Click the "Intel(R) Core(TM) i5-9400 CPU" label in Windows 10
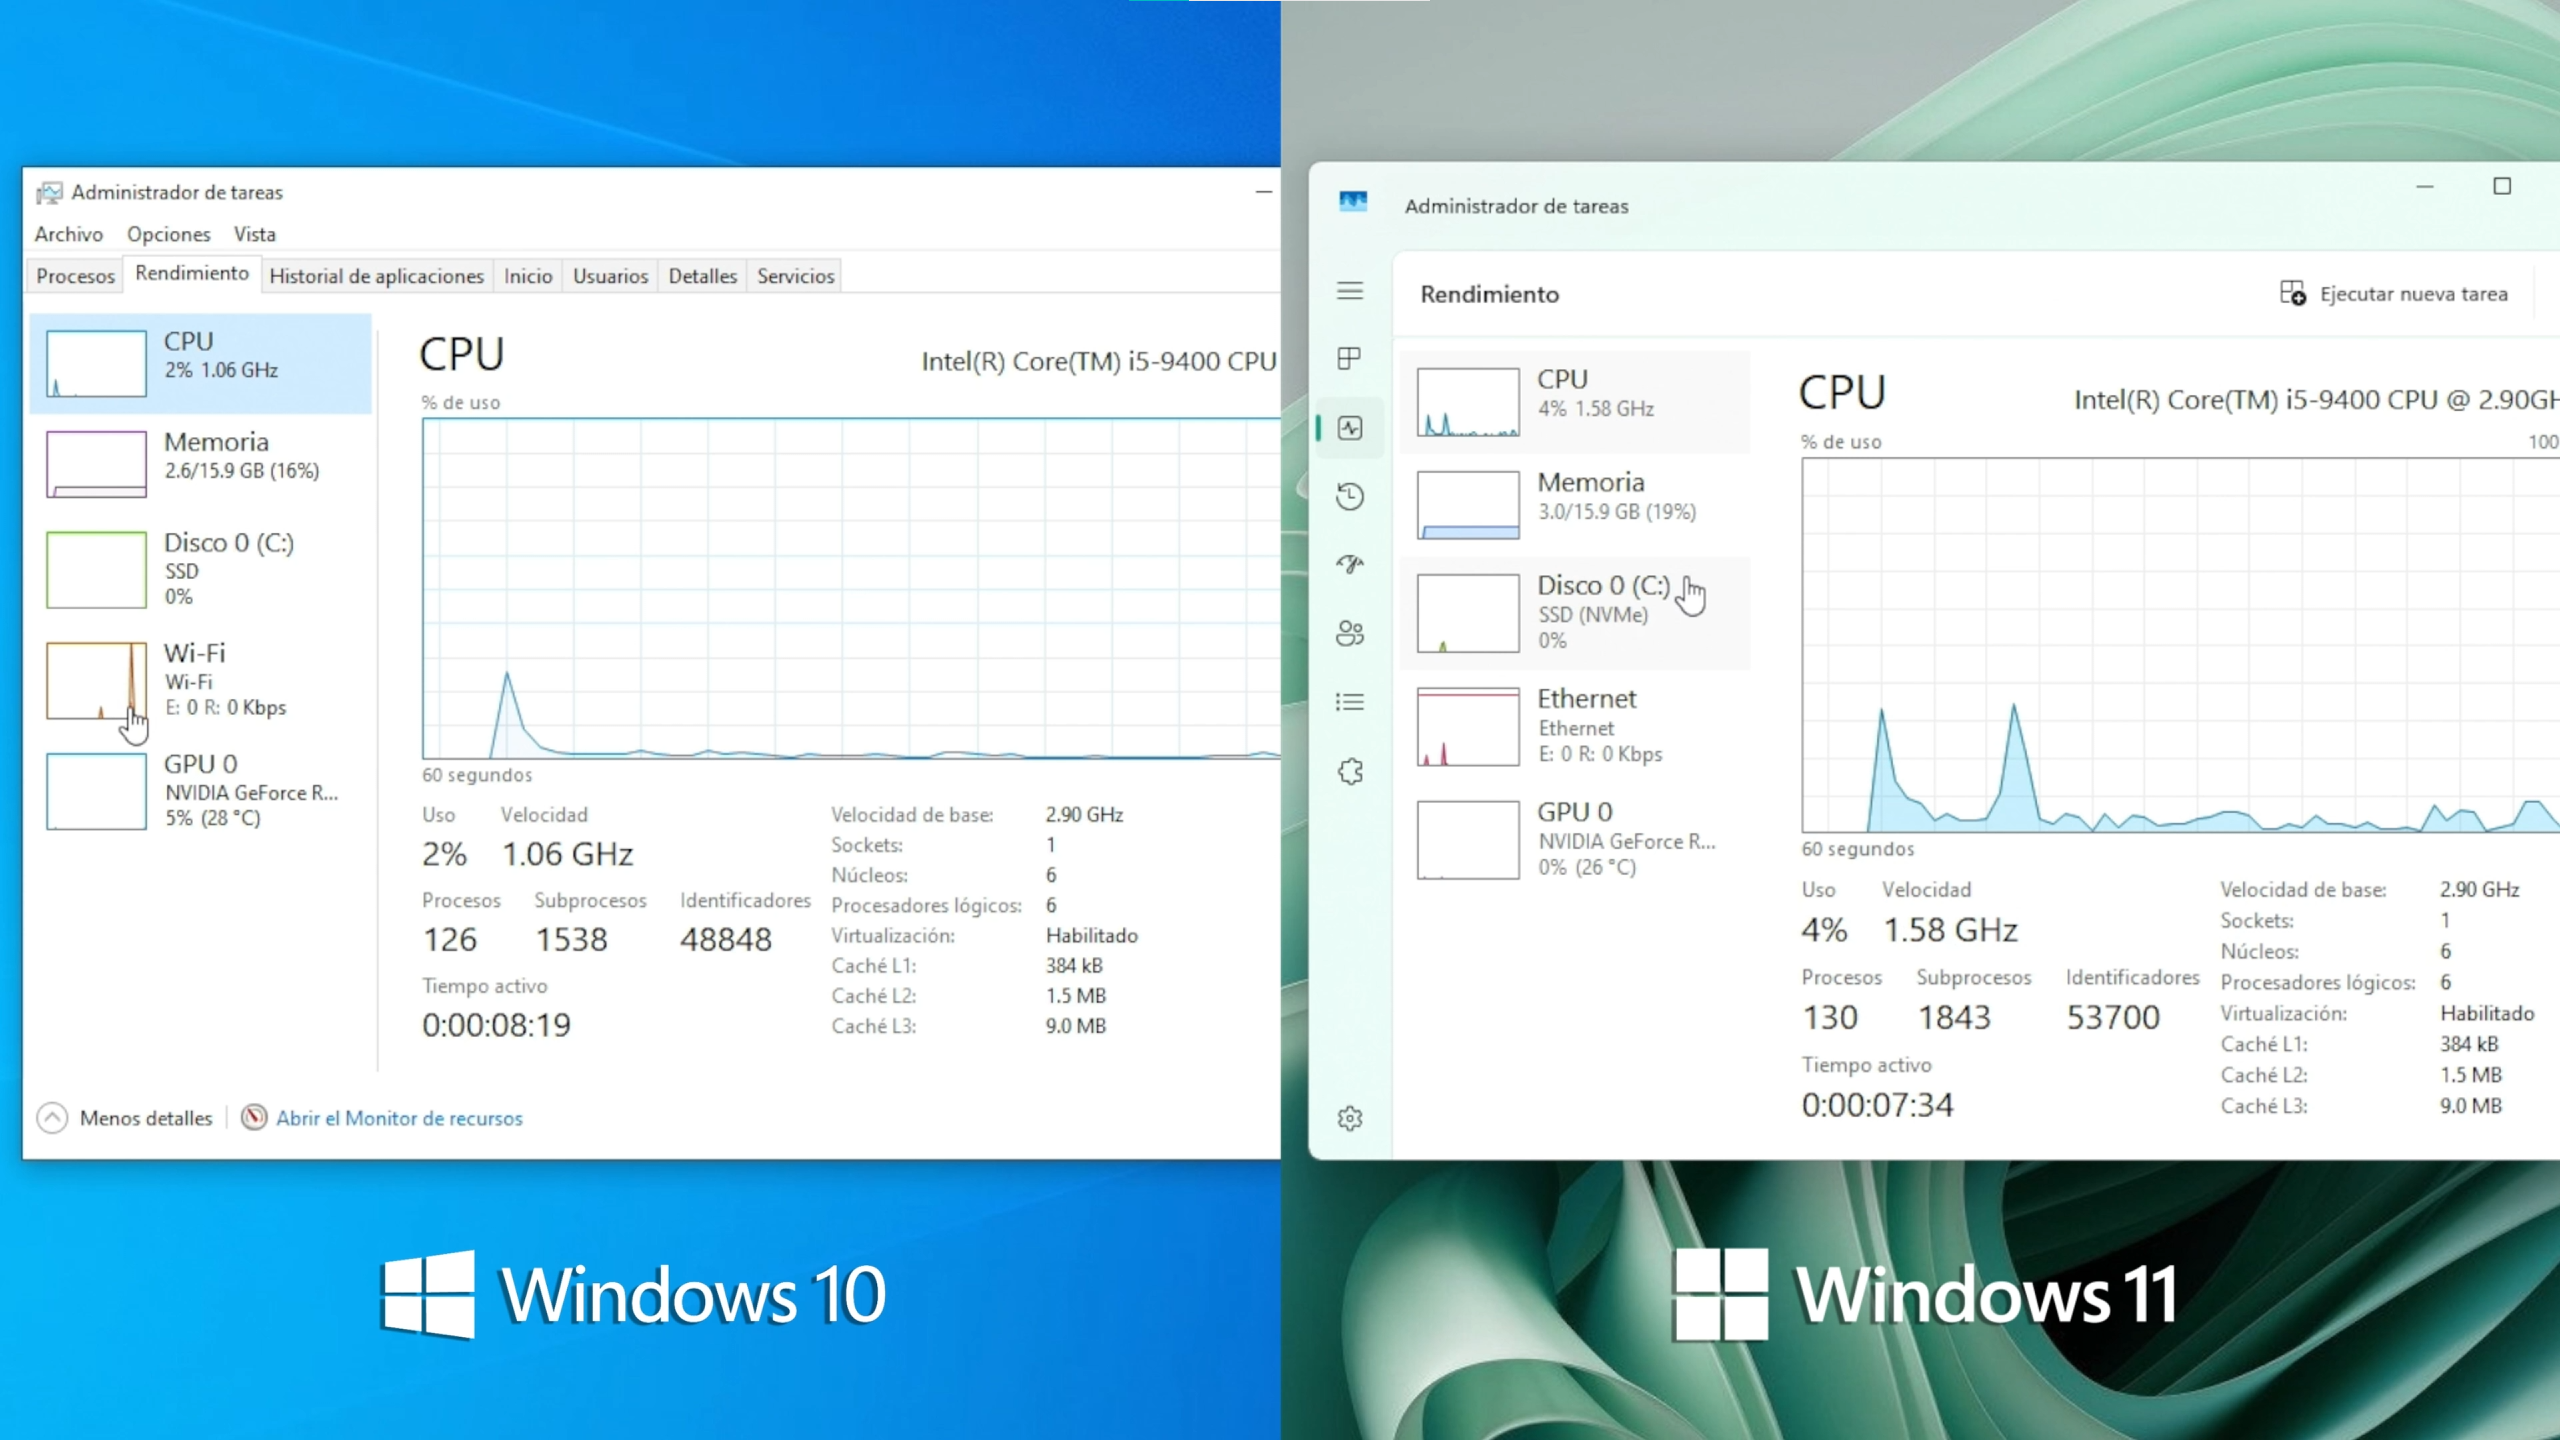This screenshot has width=2560, height=1440. pyautogui.click(x=1099, y=361)
